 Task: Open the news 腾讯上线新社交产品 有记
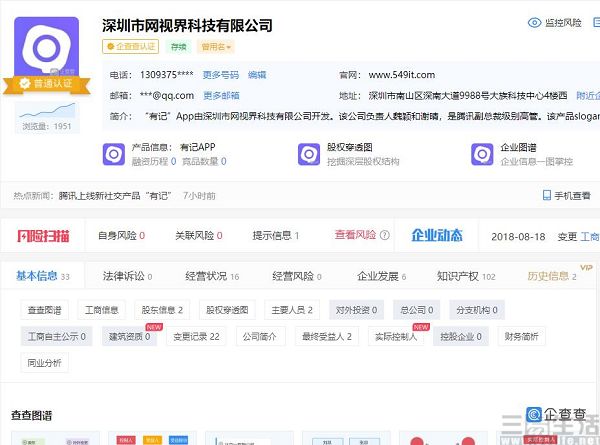click(115, 196)
